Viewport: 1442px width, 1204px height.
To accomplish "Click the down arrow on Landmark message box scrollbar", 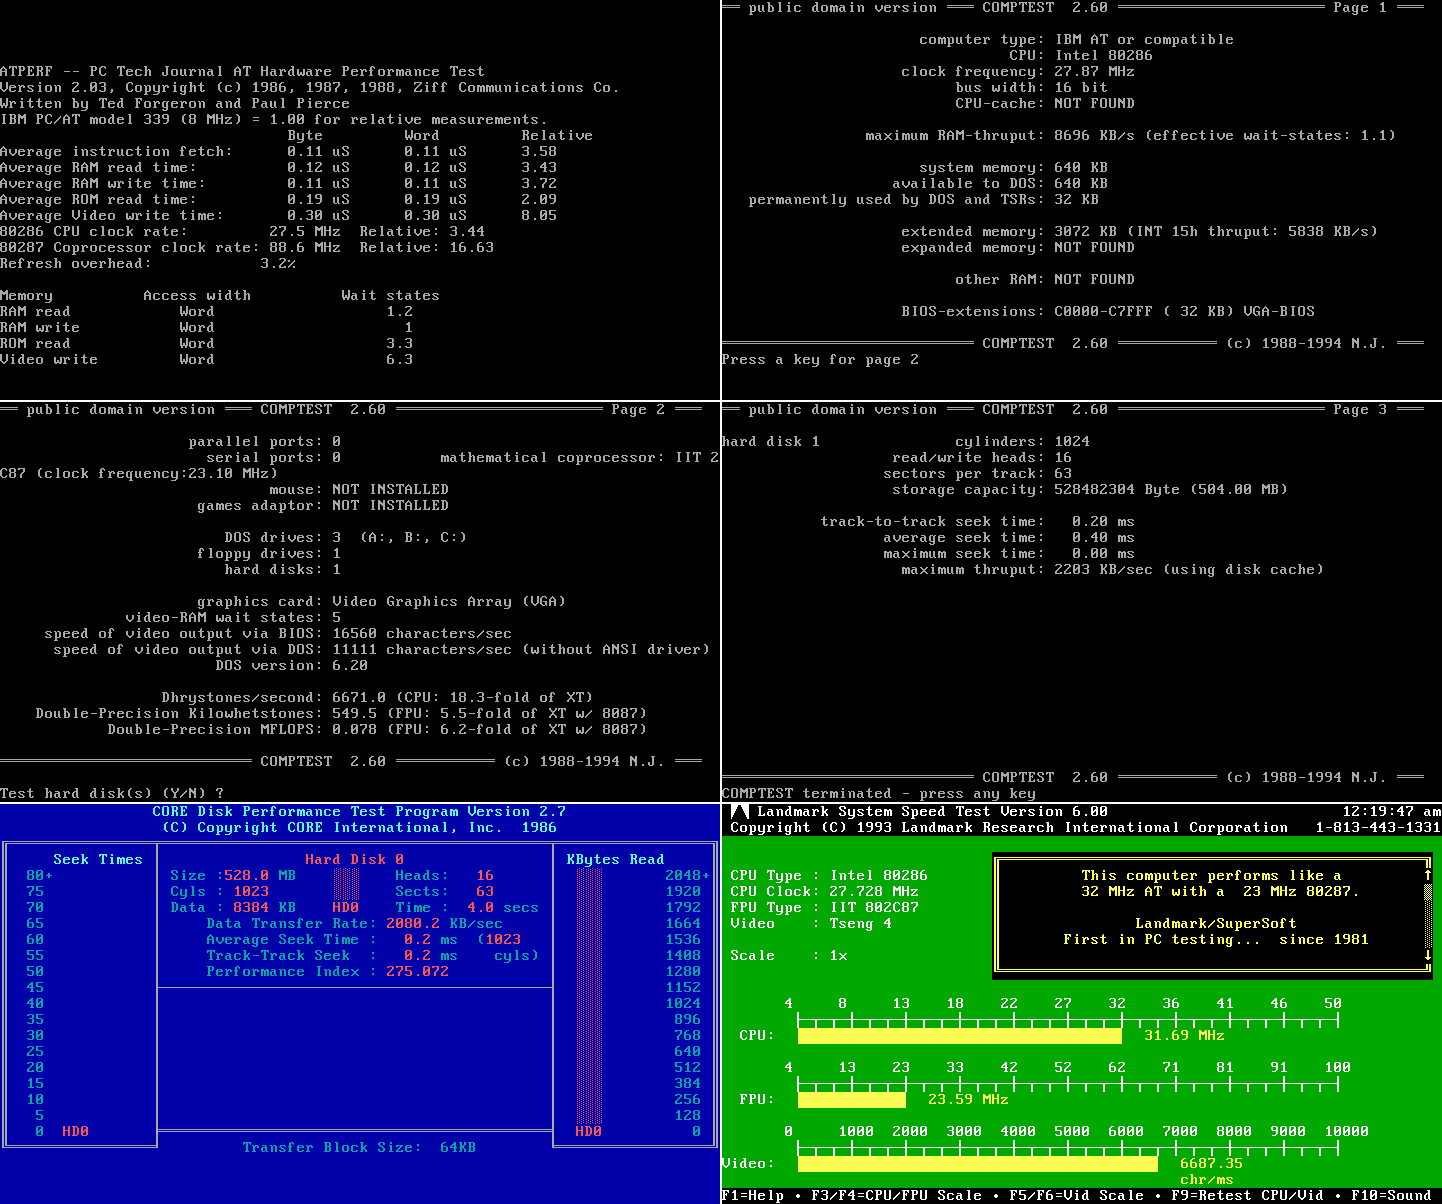I will [1428, 955].
